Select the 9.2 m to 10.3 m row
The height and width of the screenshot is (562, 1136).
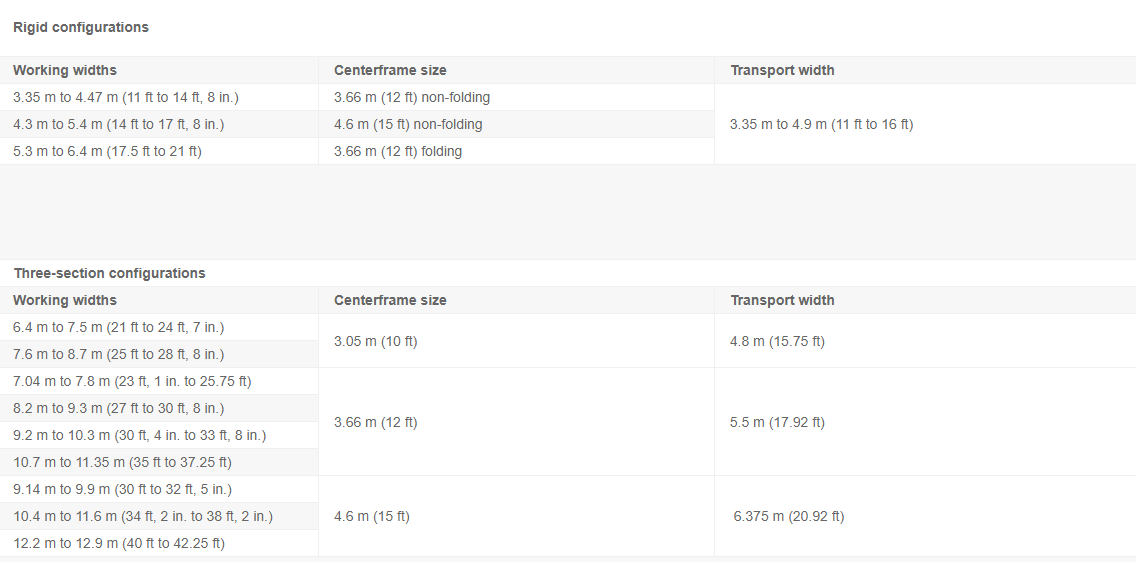(x=140, y=435)
